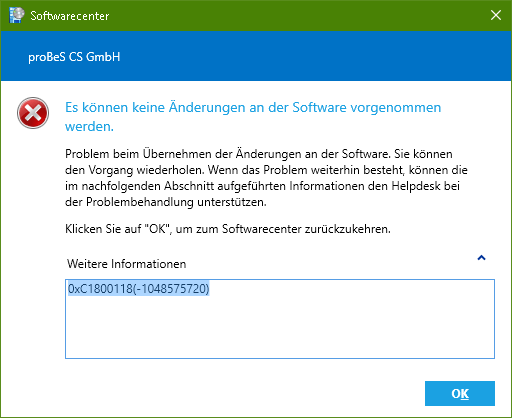Click the blue heading about Änderungen an der Software
The width and height of the screenshot is (512, 418).
(x=253, y=117)
